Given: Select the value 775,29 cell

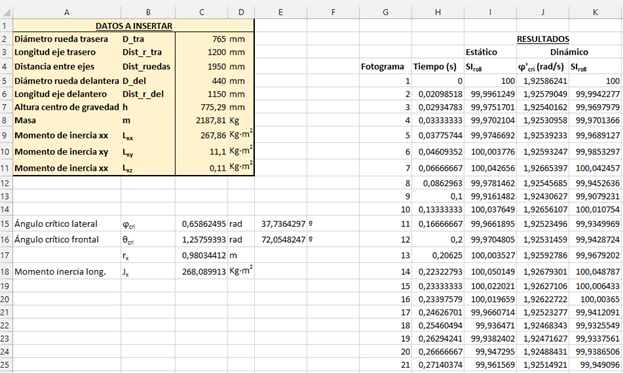Looking at the screenshot, I should [201, 107].
